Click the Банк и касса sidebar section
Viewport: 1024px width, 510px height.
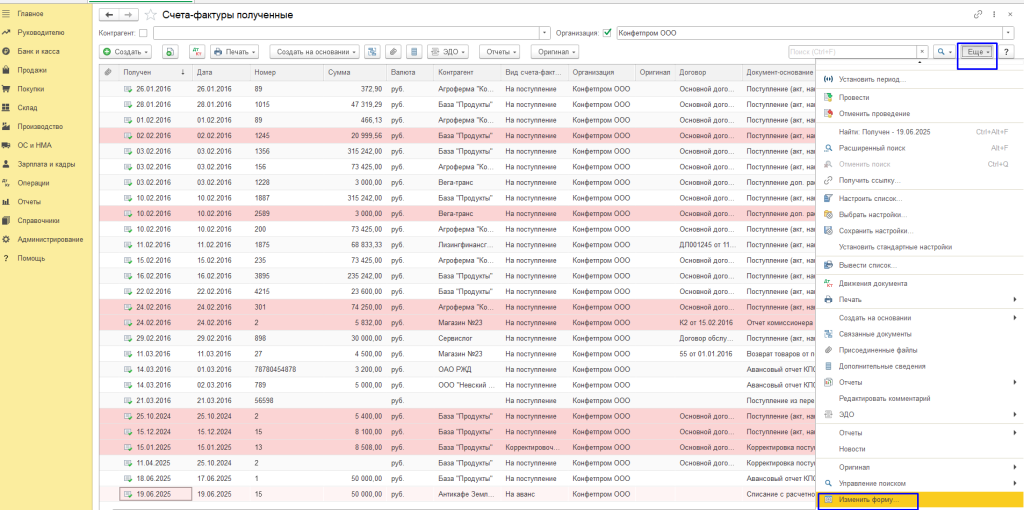[36, 50]
